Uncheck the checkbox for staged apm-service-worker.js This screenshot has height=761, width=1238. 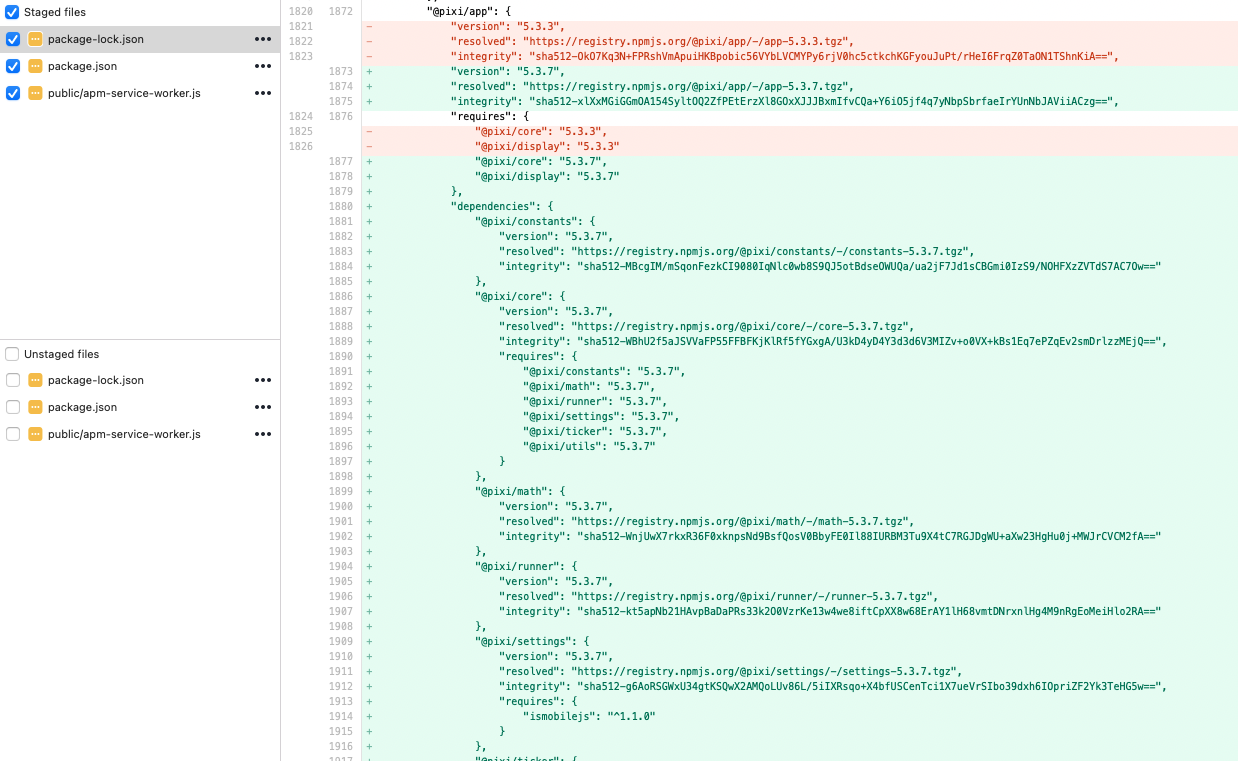coord(11,93)
